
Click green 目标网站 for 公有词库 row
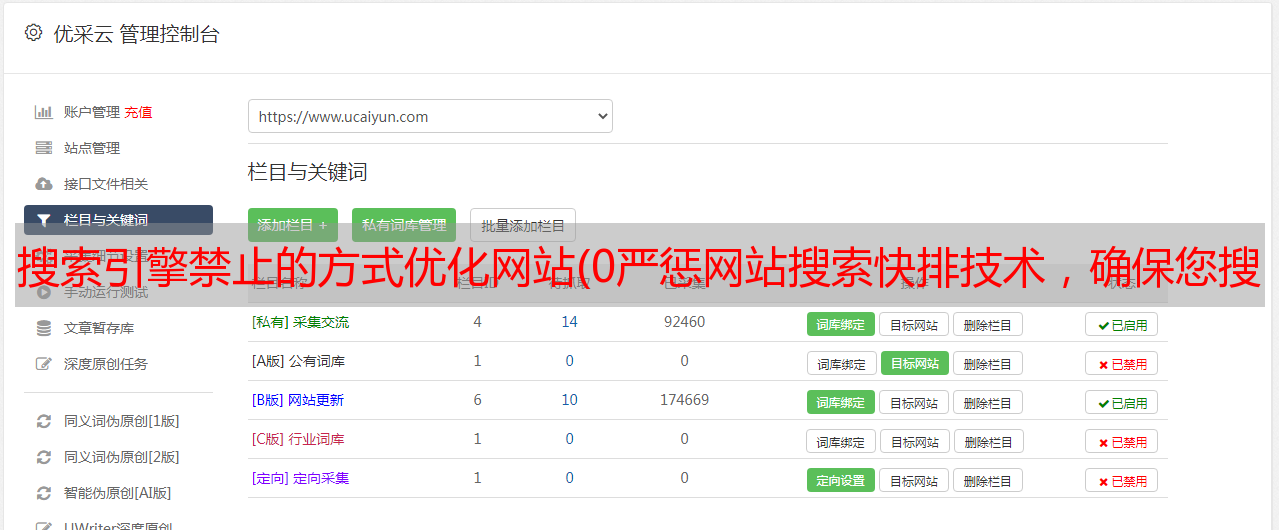tap(914, 363)
